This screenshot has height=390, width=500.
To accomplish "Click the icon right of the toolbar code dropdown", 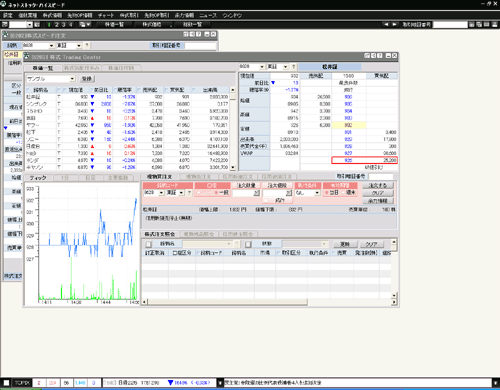I will pos(37,25).
